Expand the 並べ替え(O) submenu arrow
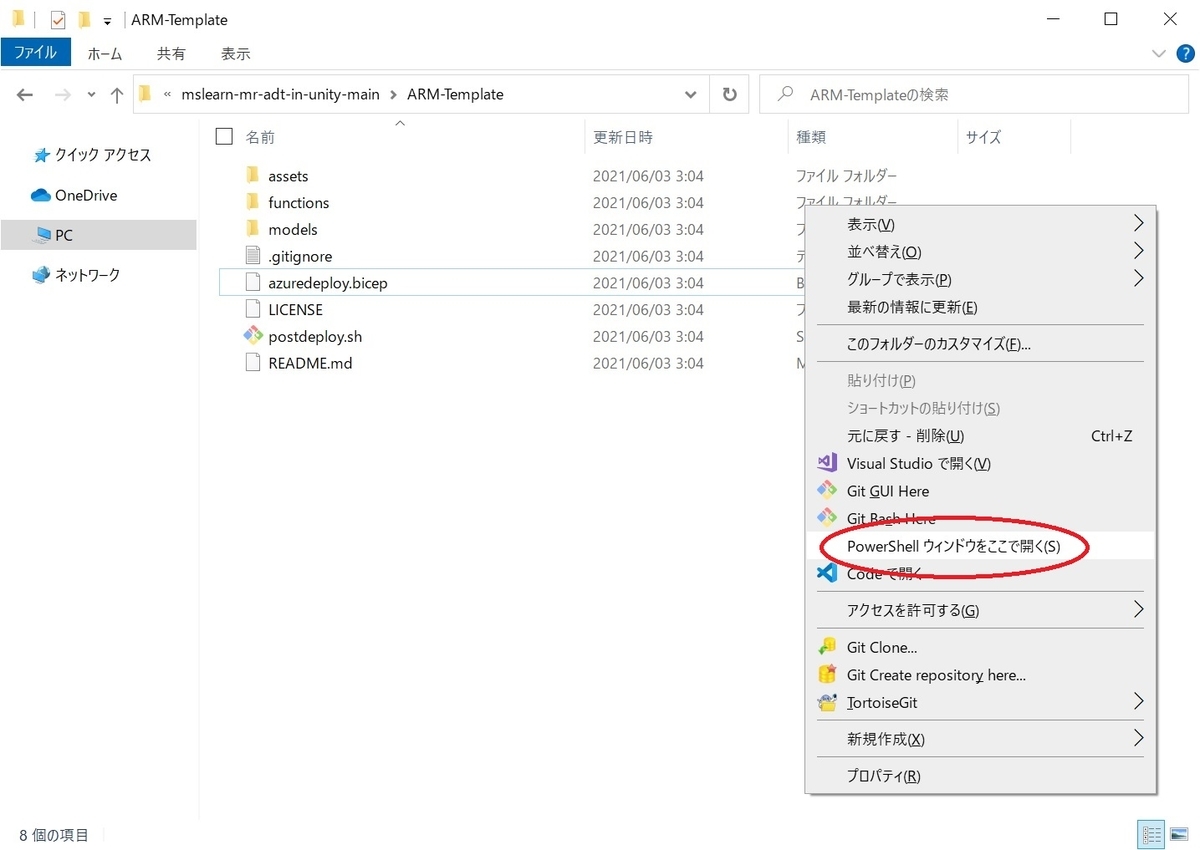Screen dimensions: 1200x850 (1138, 251)
